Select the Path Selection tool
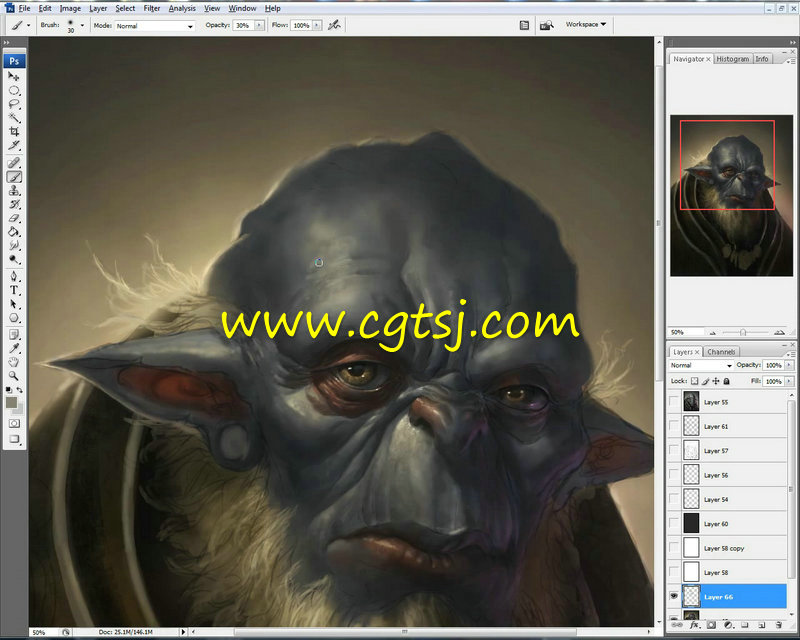Viewport: 800px width, 640px height. [x=14, y=304]
